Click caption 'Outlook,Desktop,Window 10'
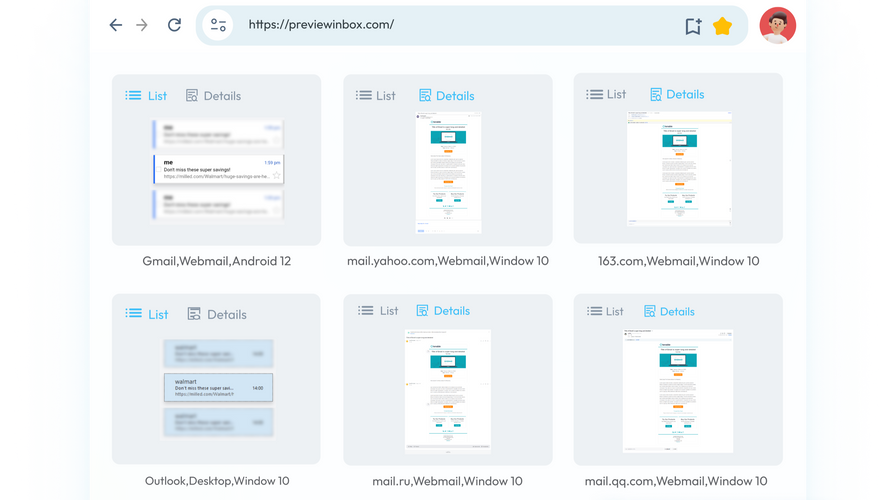Image resolution: width=889 pixels, height=500 pixels. (217, 481)
